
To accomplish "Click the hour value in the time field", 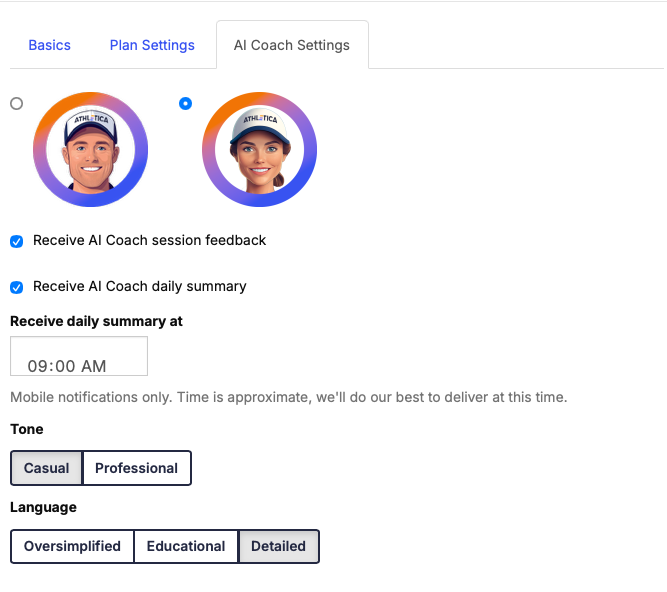I will (38, 366).
